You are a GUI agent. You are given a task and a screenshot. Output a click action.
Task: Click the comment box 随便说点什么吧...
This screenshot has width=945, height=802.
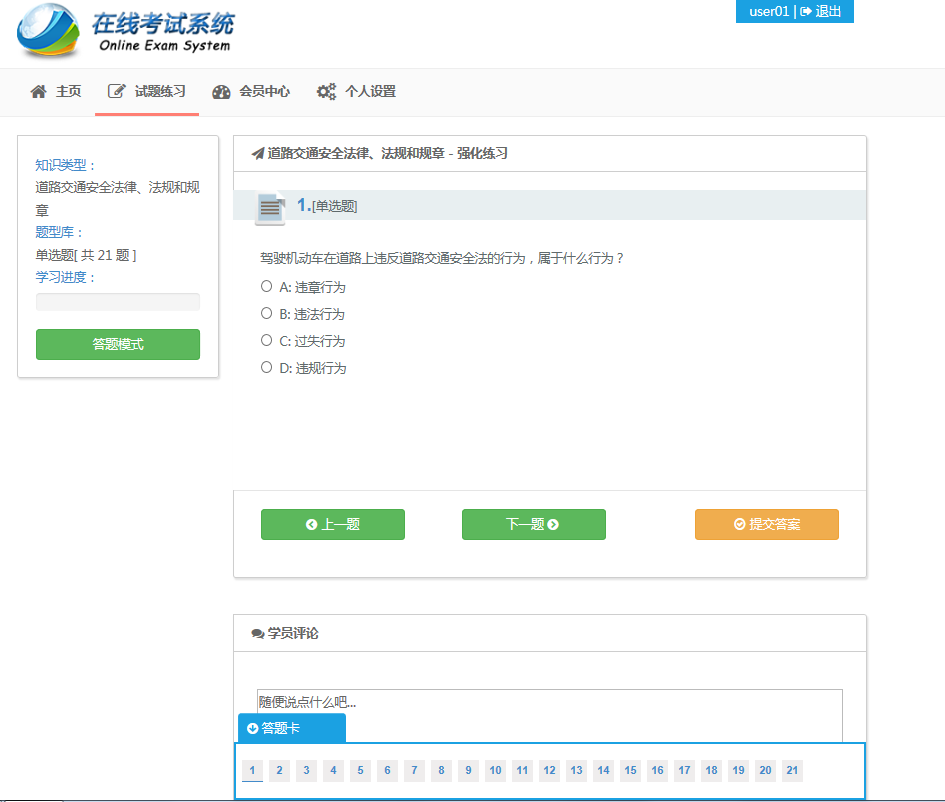tap(550, 716)
